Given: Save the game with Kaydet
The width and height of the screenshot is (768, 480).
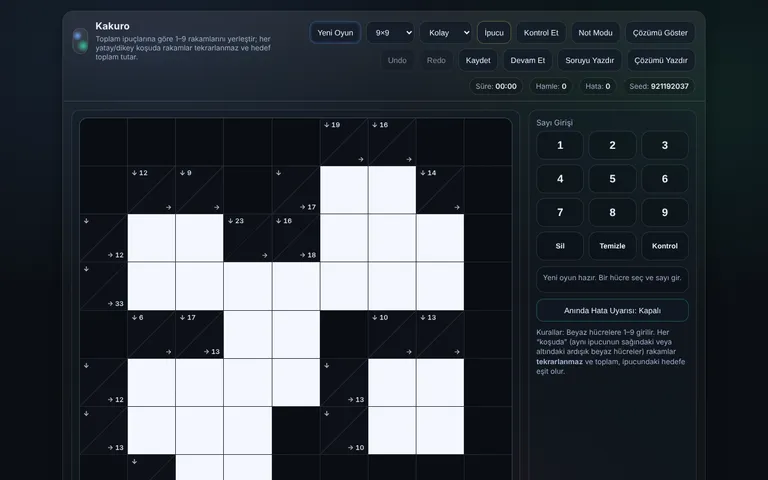Looking at the screenshot, I should point(478,60).
